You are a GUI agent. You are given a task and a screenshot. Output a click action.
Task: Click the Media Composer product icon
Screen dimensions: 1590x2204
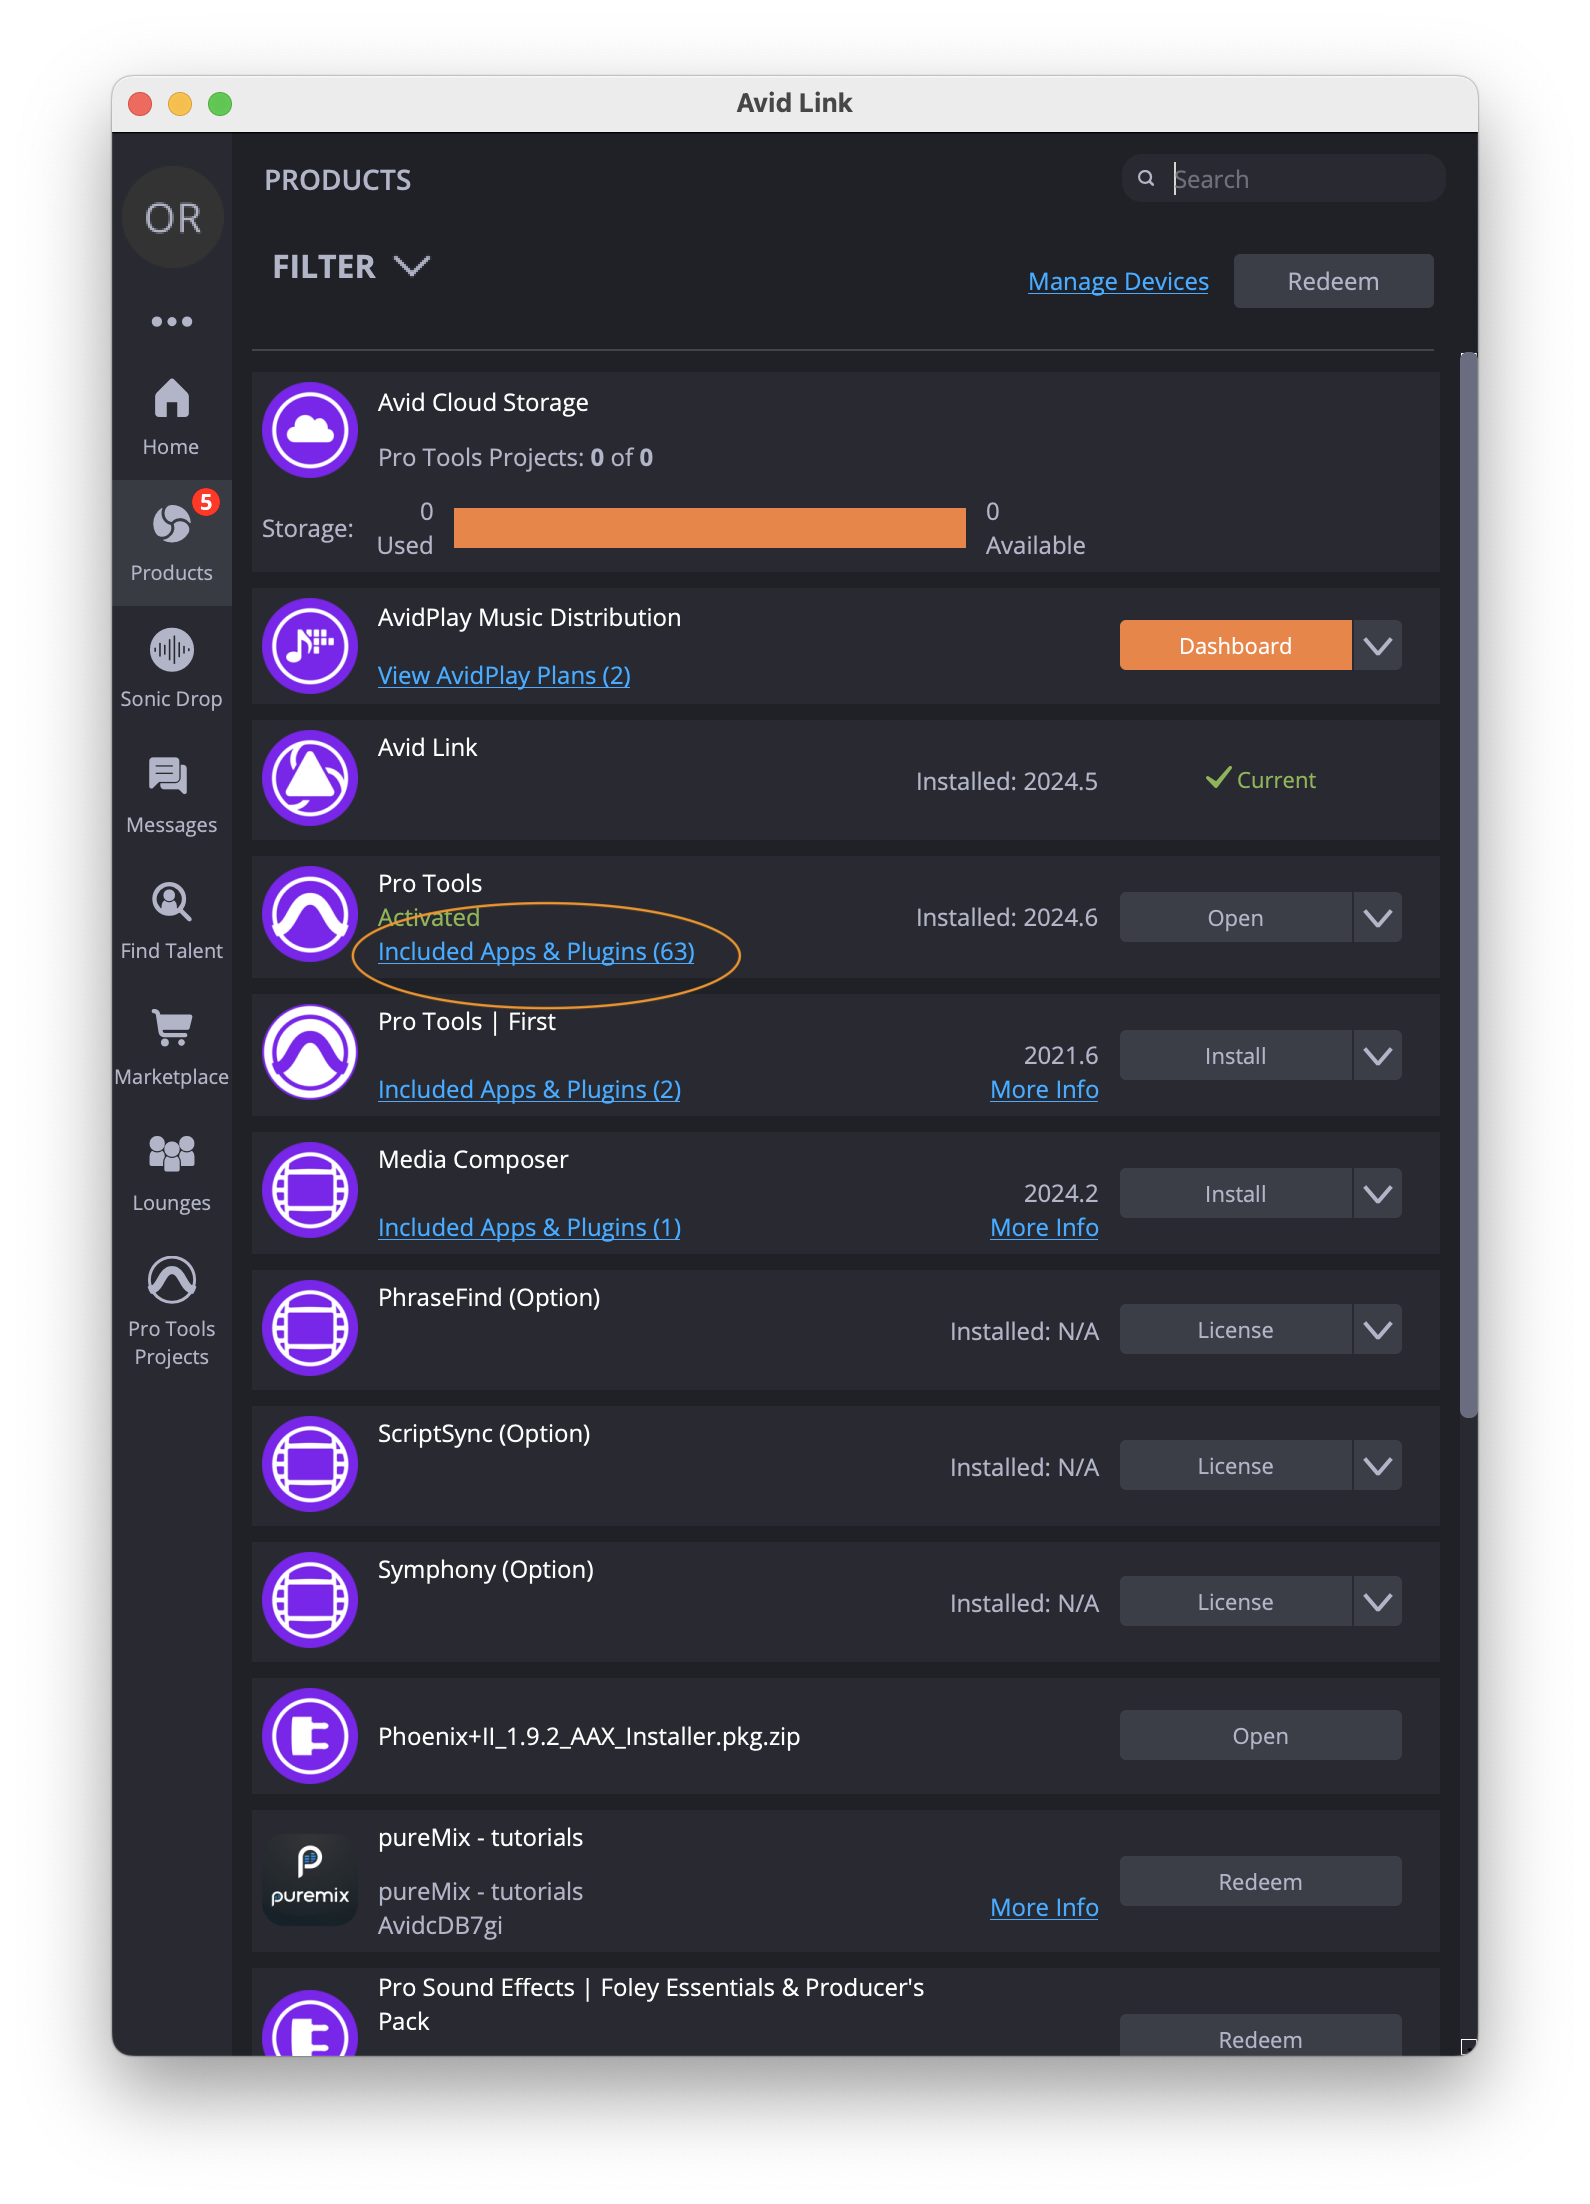[310, 1190]
